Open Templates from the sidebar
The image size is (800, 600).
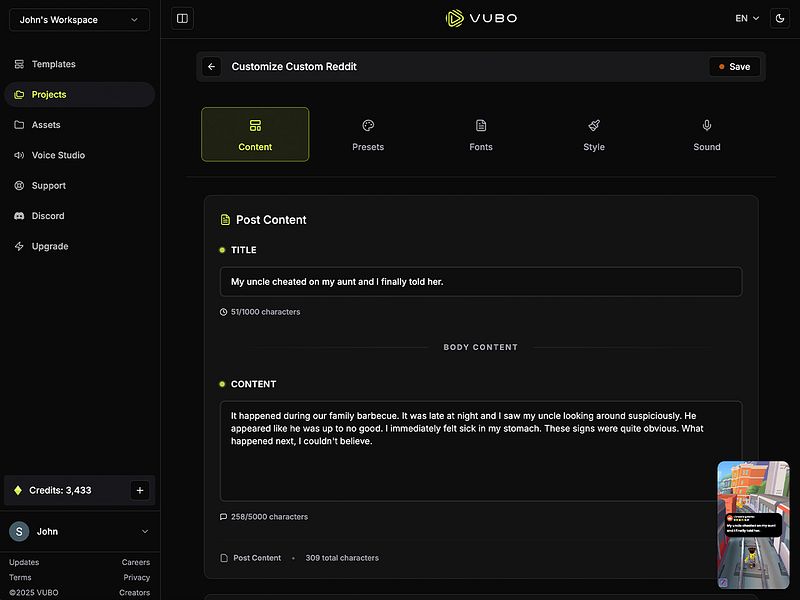[52, 64]
